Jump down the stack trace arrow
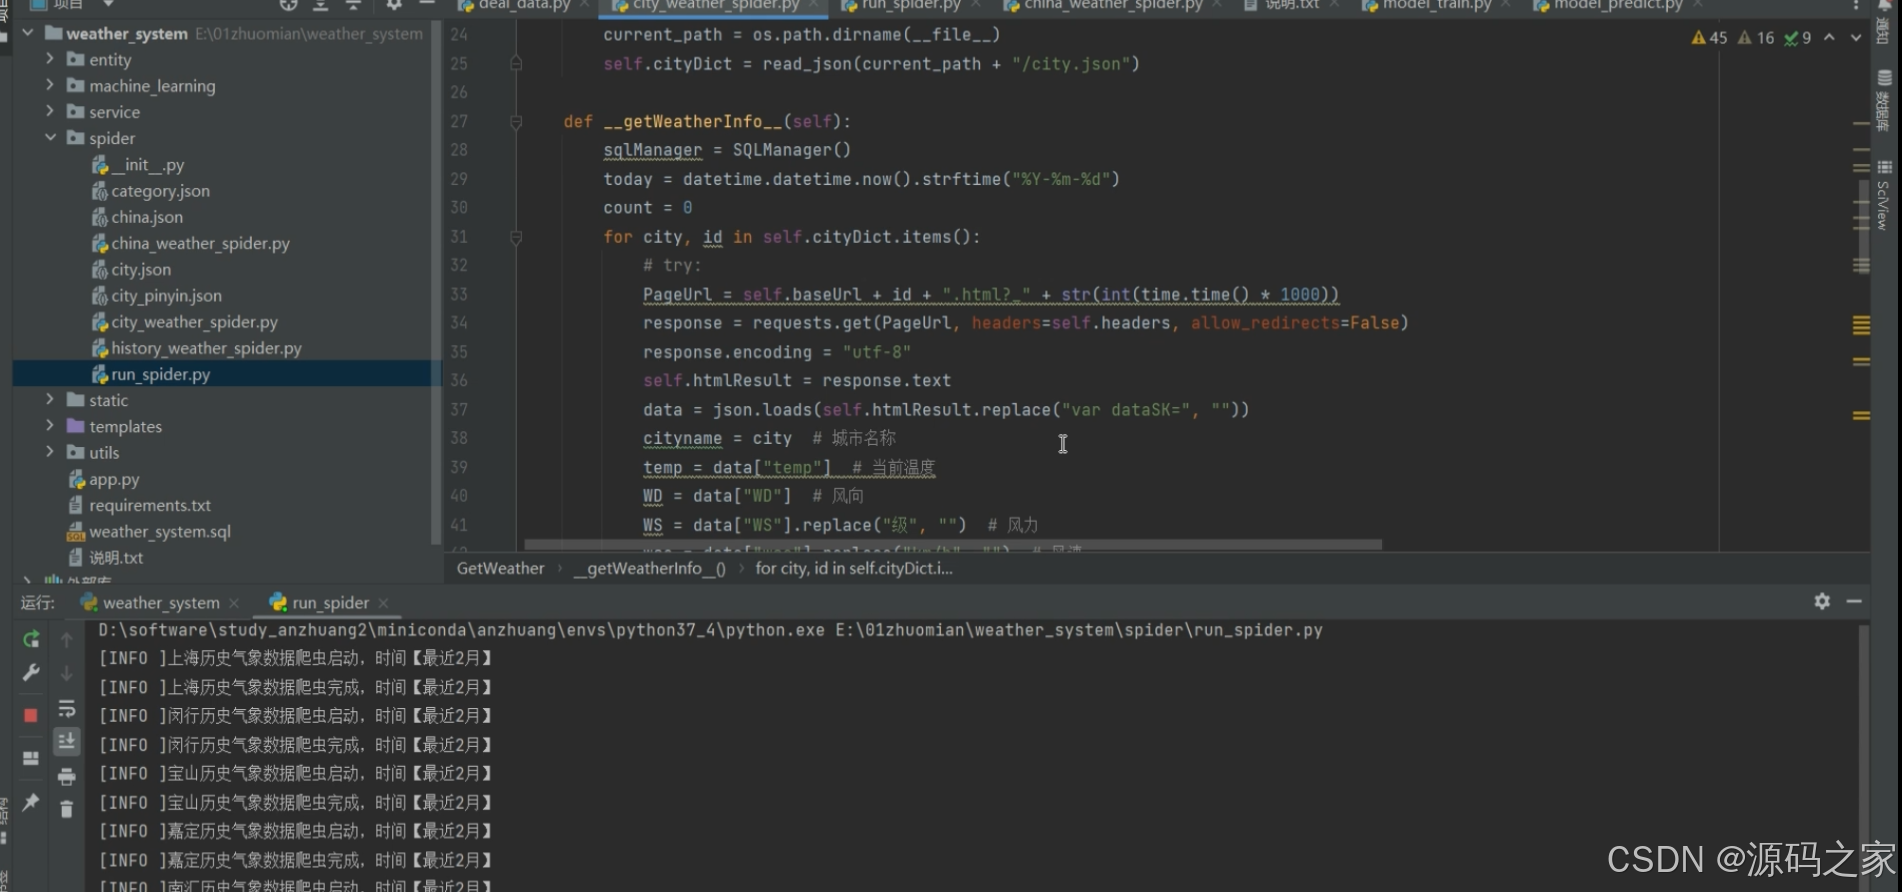This screenshot has height=892, width=1902. pyautogui.click(x=67, y=674)
